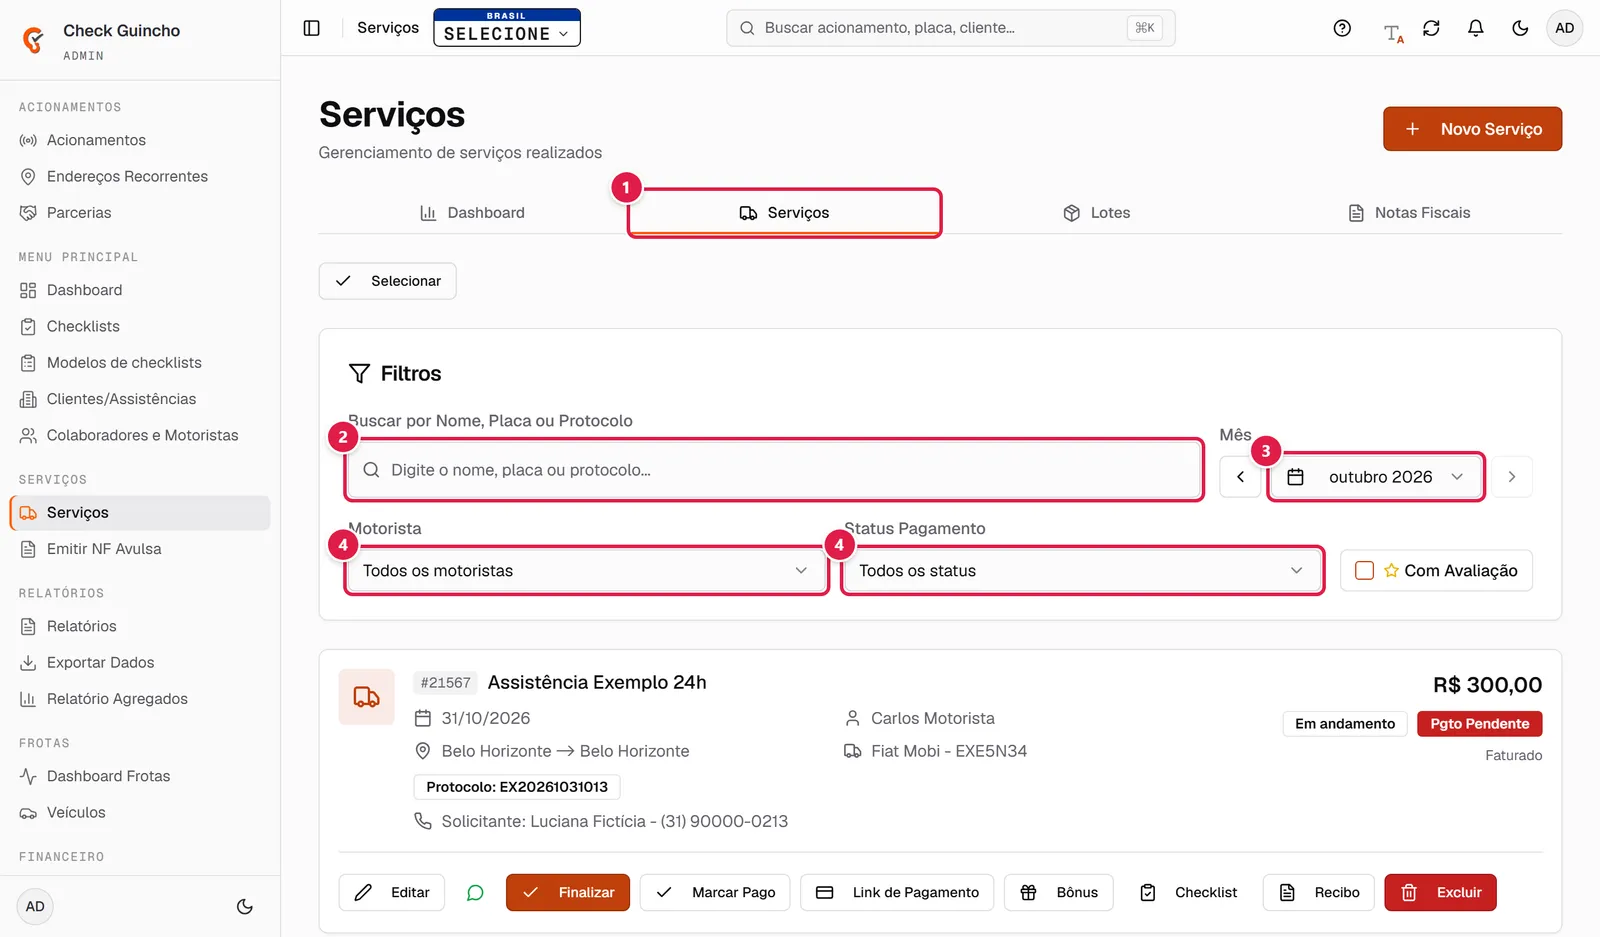This screenshot has width=1600, height=937.
Task: Click the Novo Serviço button
Action: [x=1472, y=129]
